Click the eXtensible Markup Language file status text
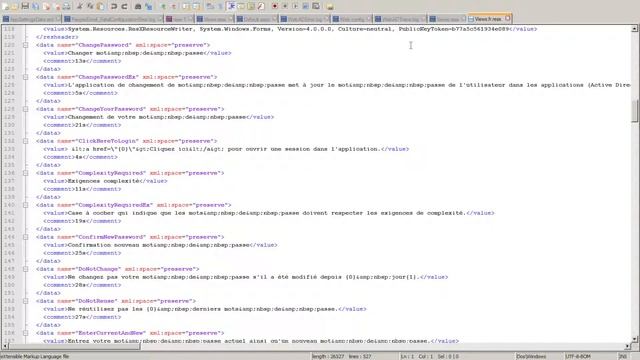This screenshot has width=640, height=360. (x=35, y=357)
